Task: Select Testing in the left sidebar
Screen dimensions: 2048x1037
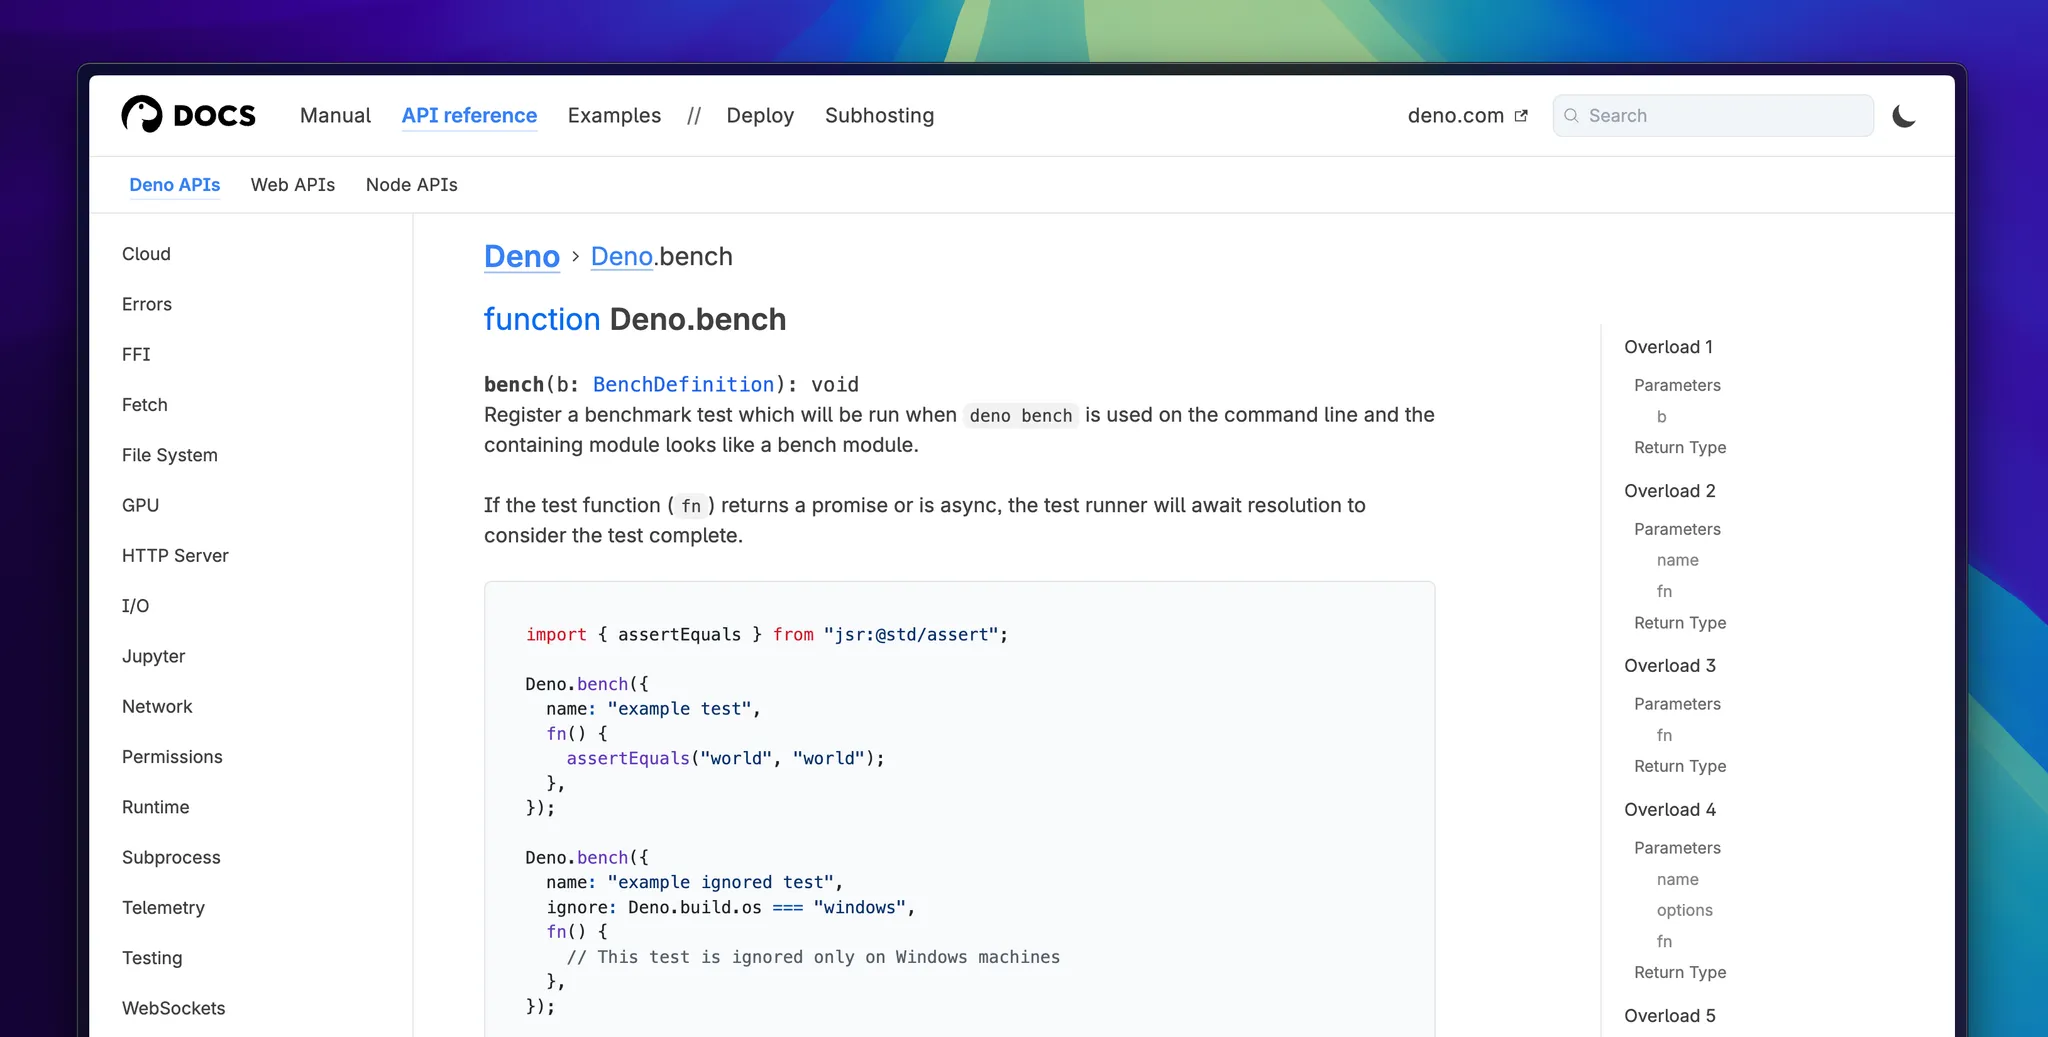Action: coord(152,958)
